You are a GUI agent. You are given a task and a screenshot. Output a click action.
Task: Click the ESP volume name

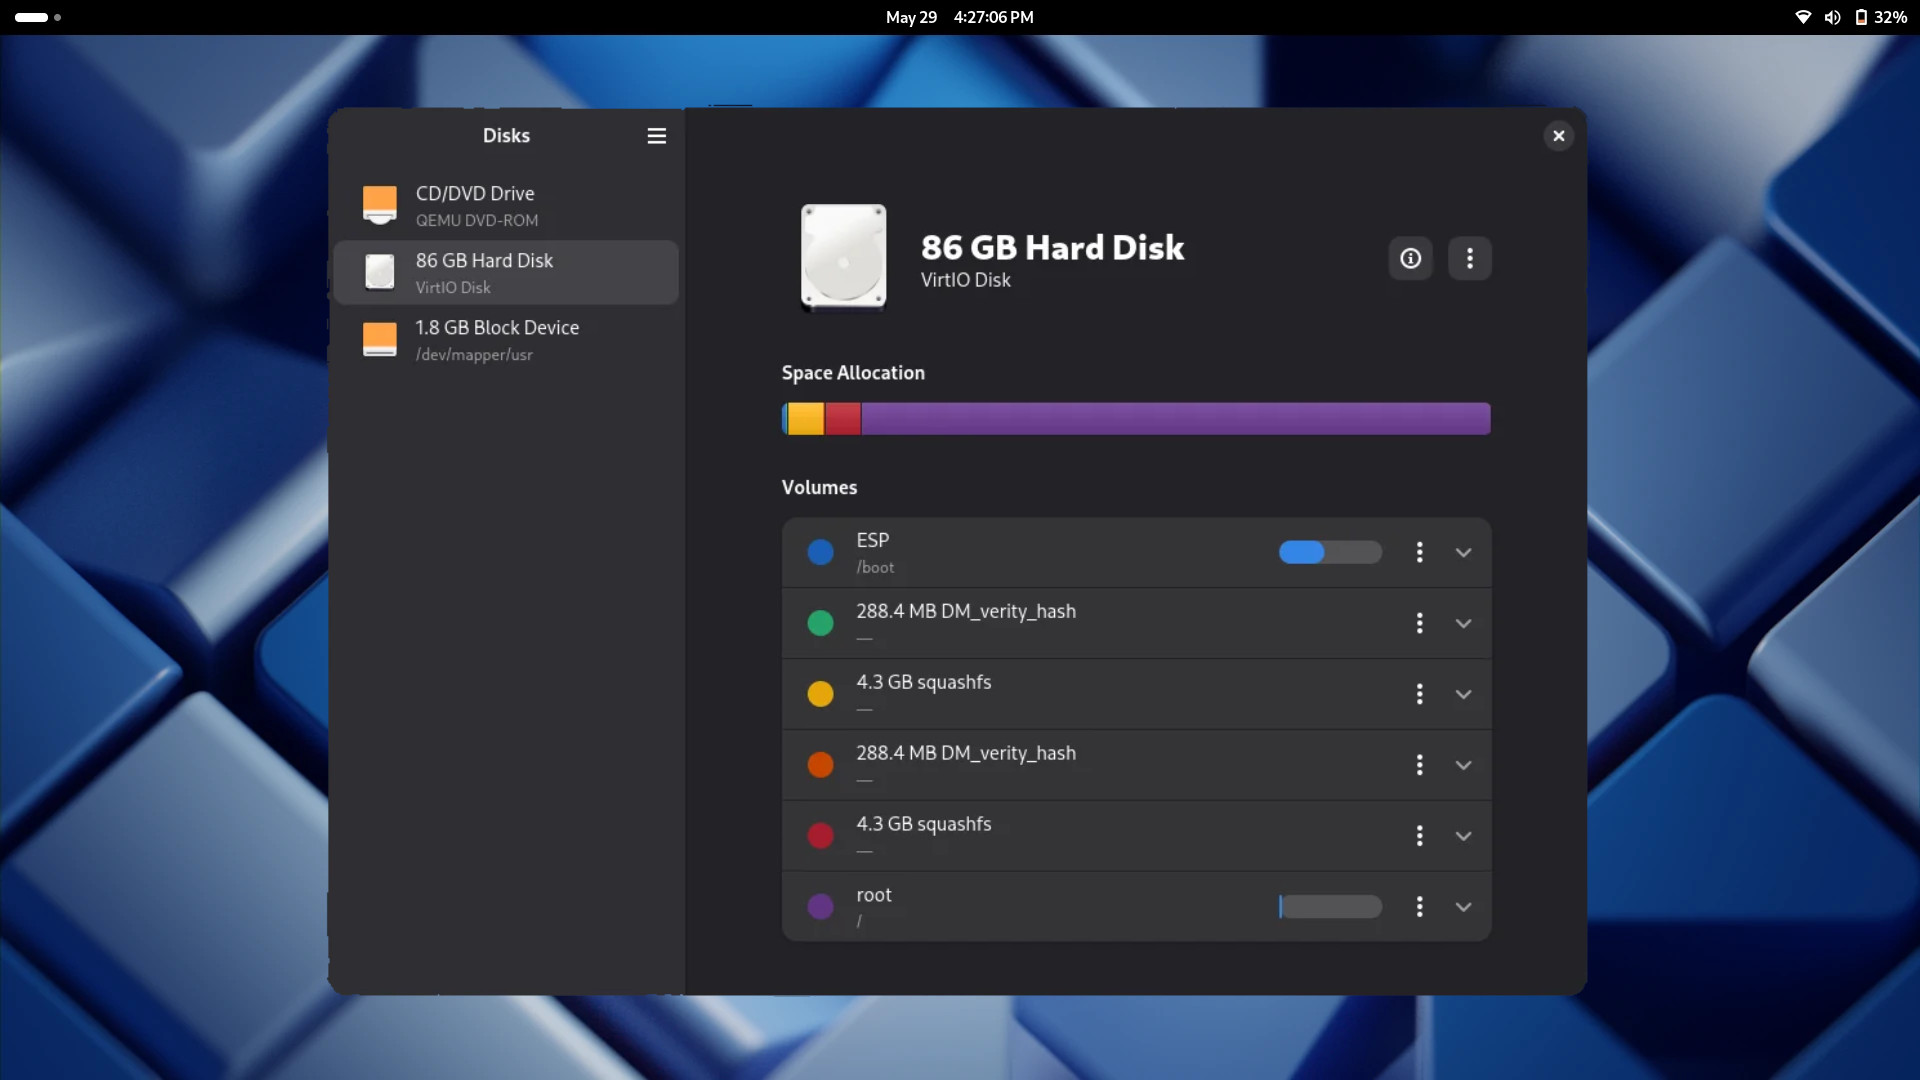click(872, 541)
